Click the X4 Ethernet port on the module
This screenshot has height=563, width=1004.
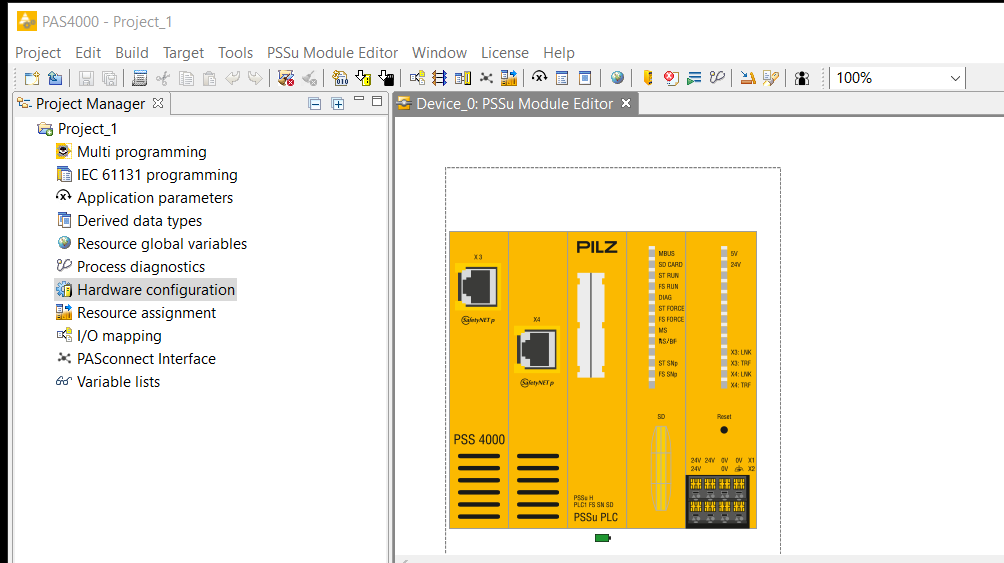537,349
